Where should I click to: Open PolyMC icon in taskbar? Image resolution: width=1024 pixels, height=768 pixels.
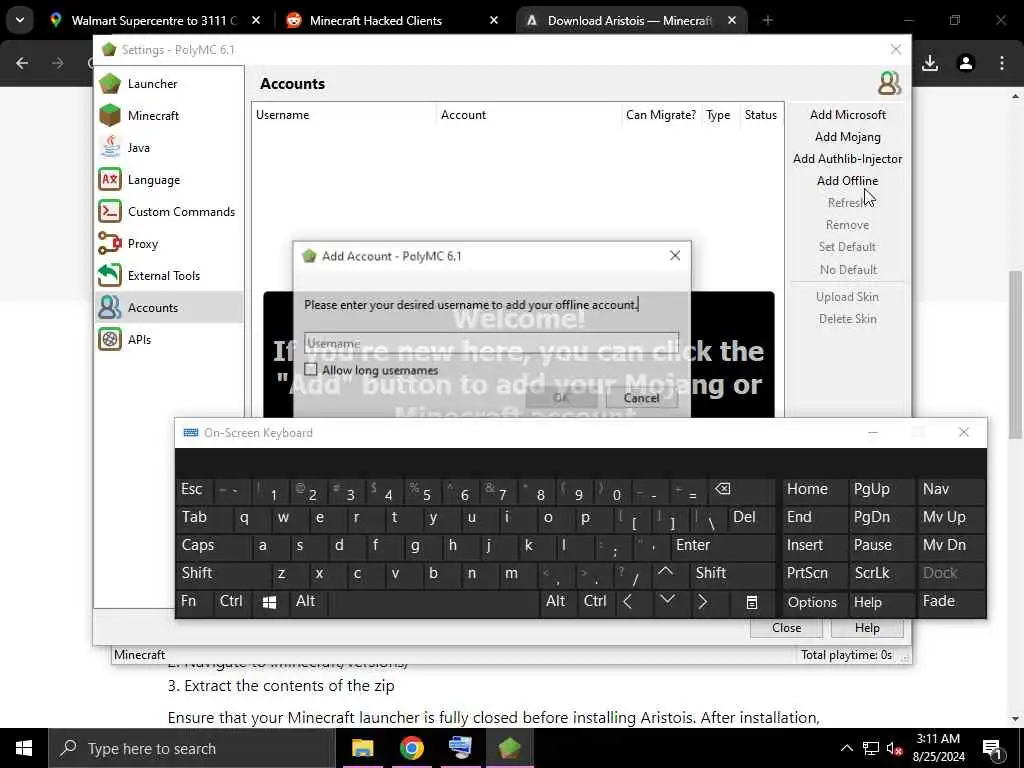(x=509, y=748)
